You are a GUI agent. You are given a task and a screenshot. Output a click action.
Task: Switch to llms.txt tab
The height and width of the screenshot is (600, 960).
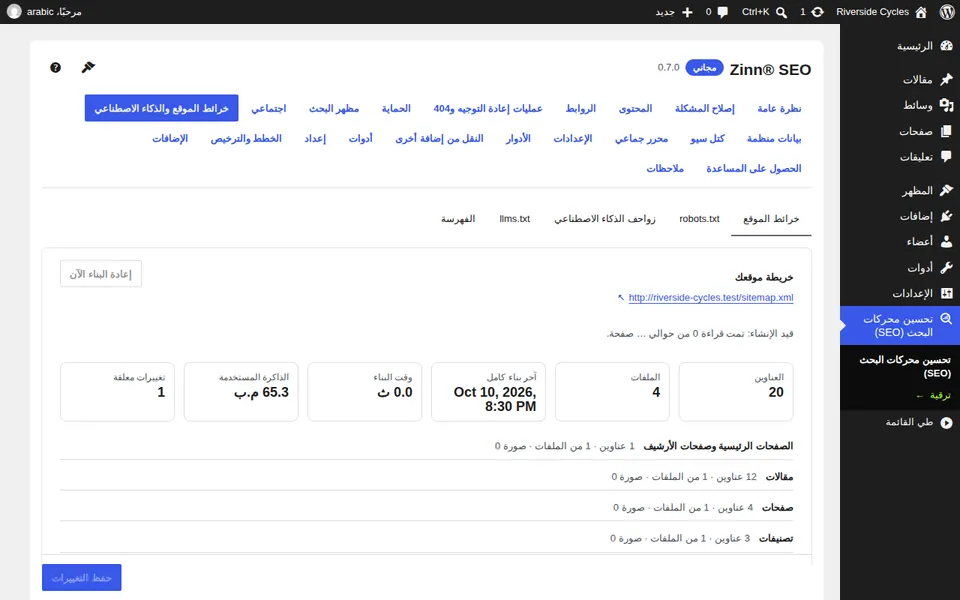[514, 219]
